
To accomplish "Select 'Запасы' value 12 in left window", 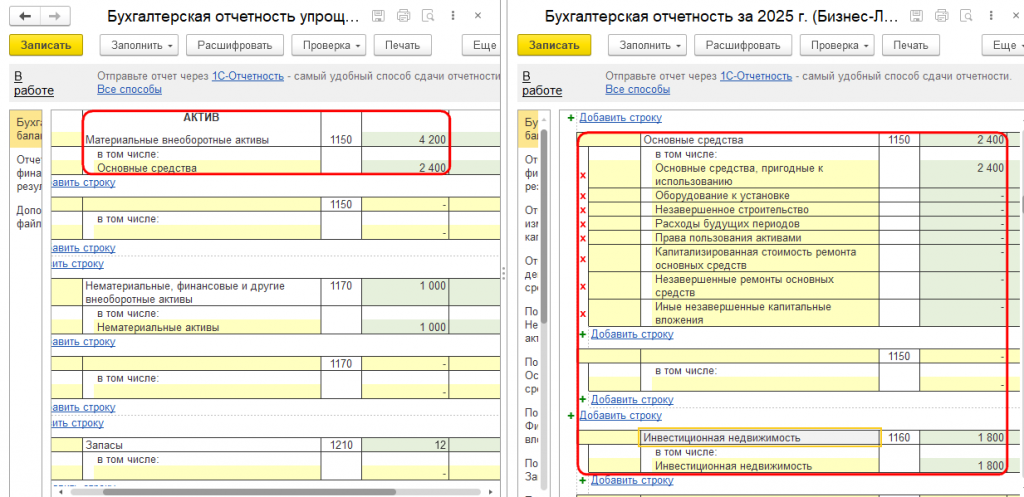I will 405,445.
